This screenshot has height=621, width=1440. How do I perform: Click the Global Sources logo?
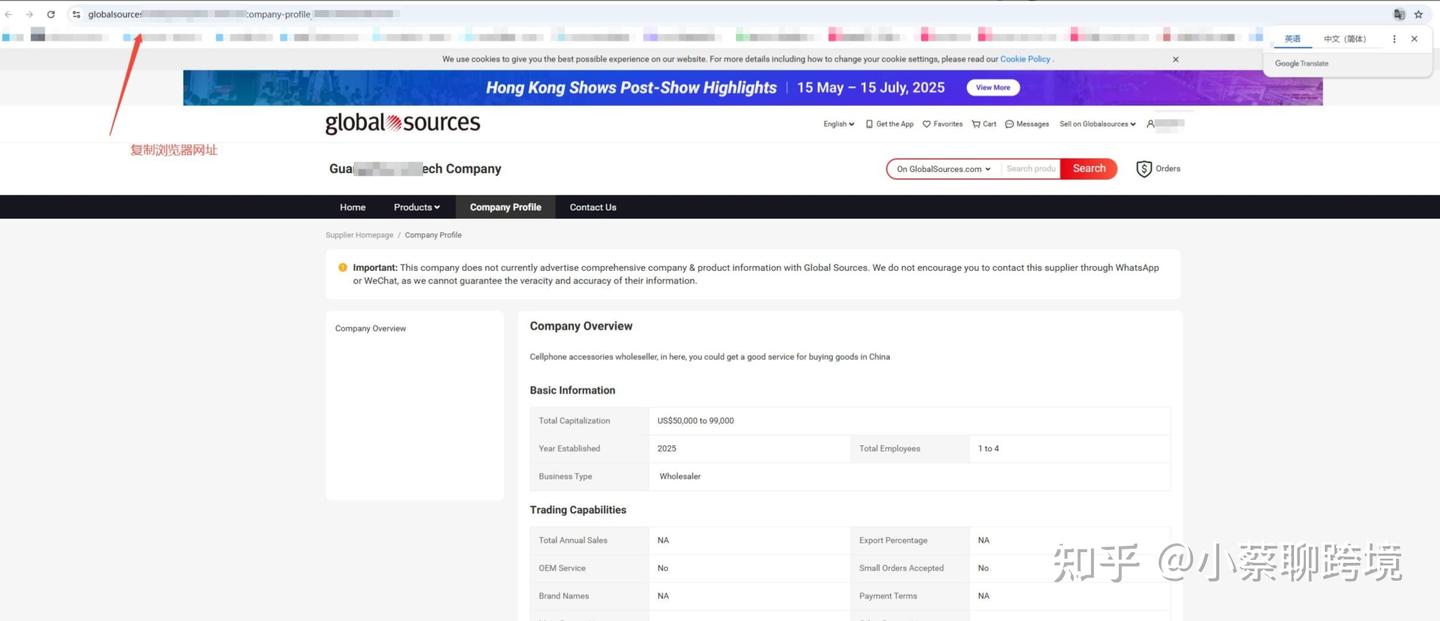coord(402,122)
